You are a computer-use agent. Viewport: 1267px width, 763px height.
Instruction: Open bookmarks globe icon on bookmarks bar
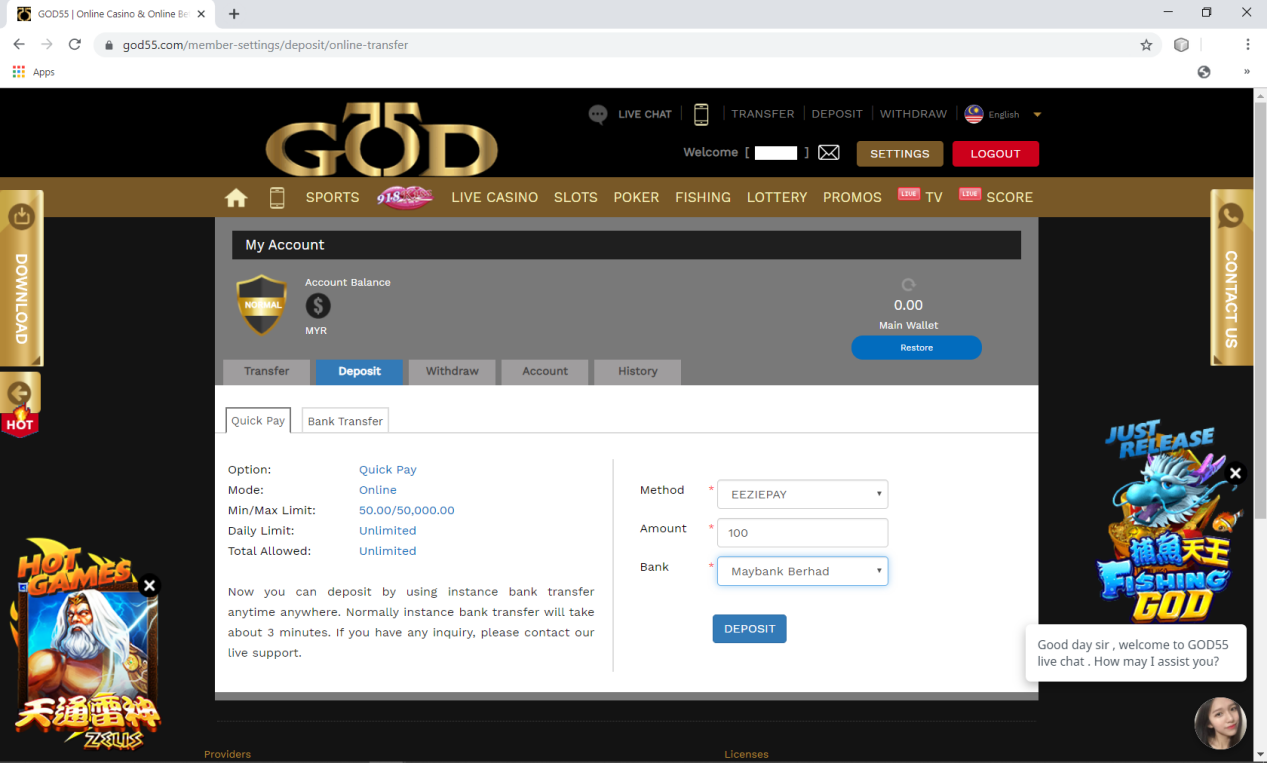point(1204,72)
